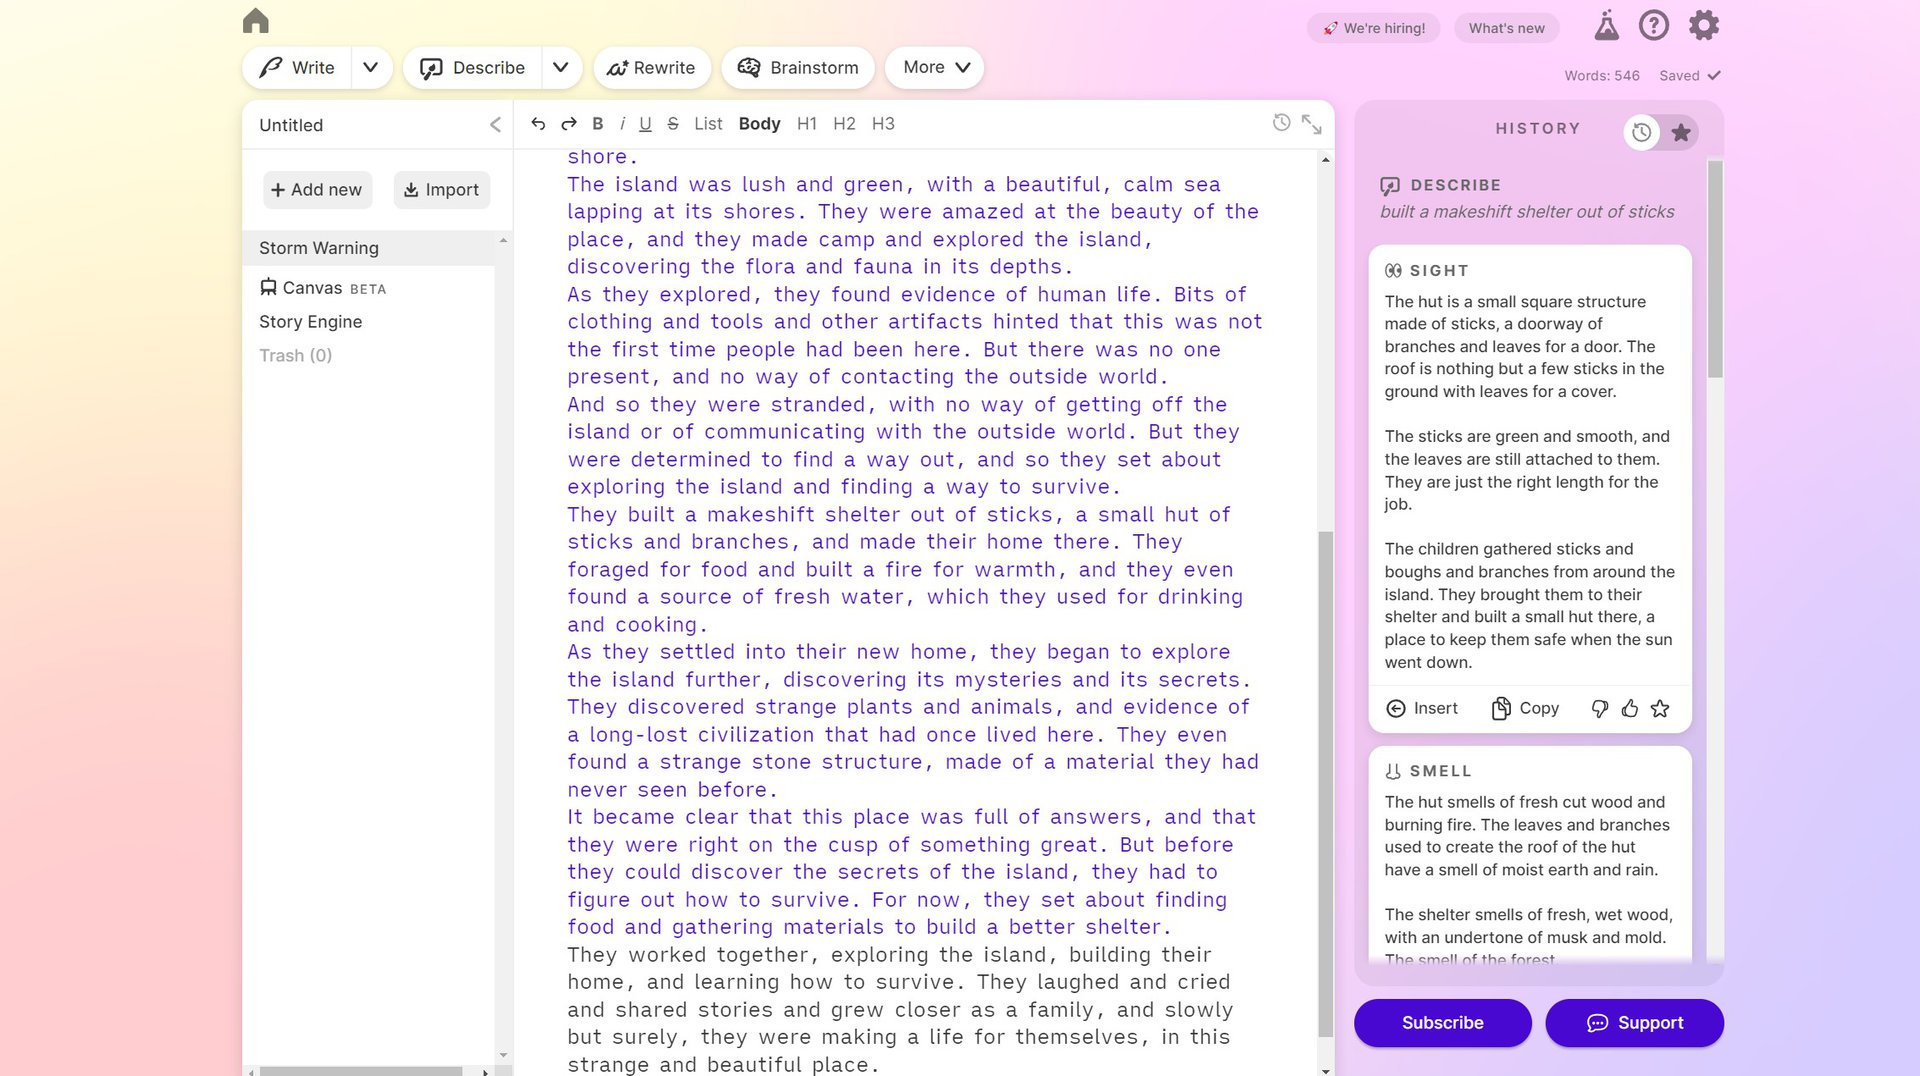Import a document

[x=442, y=190]
